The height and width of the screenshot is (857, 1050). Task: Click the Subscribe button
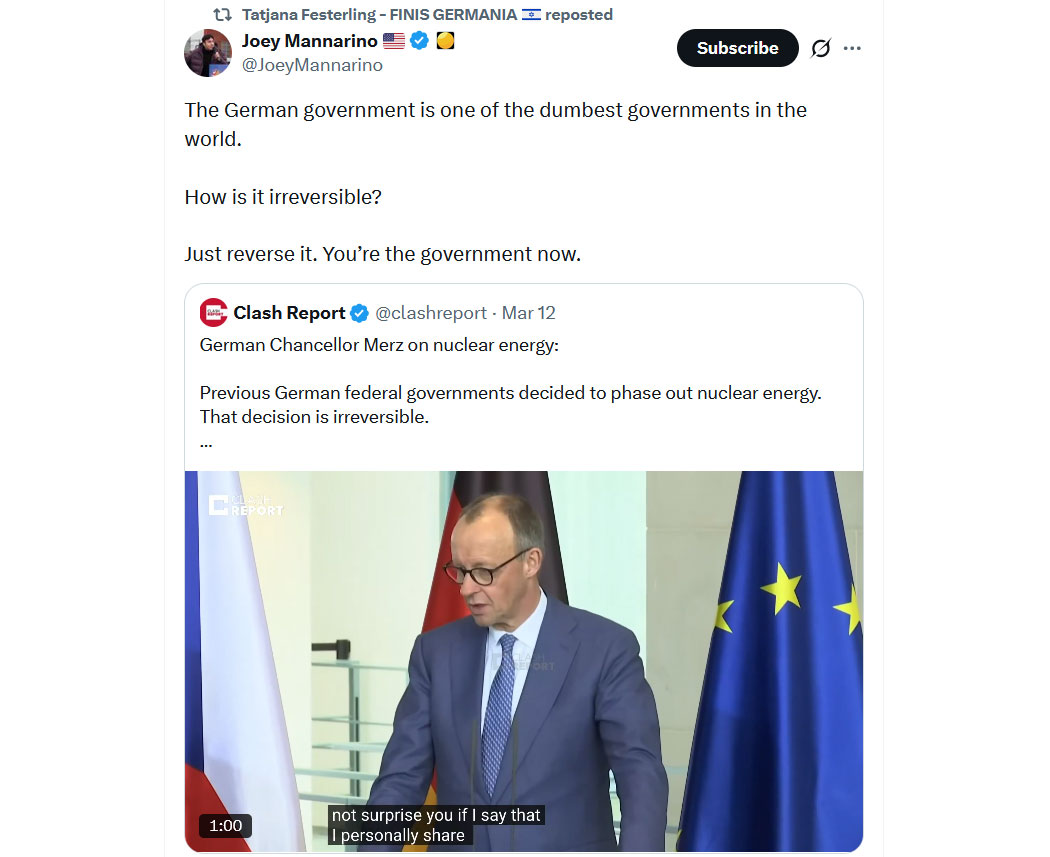point(737,48)
